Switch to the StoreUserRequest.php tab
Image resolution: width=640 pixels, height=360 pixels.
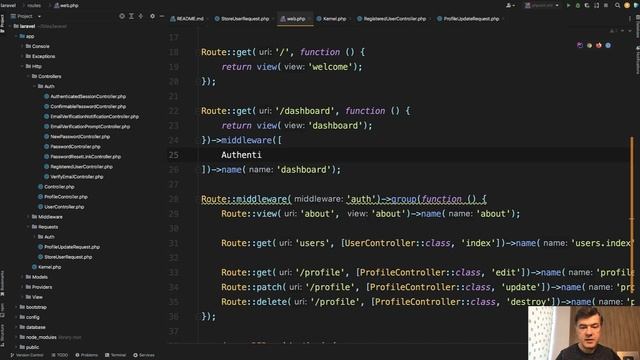[242, 19]
